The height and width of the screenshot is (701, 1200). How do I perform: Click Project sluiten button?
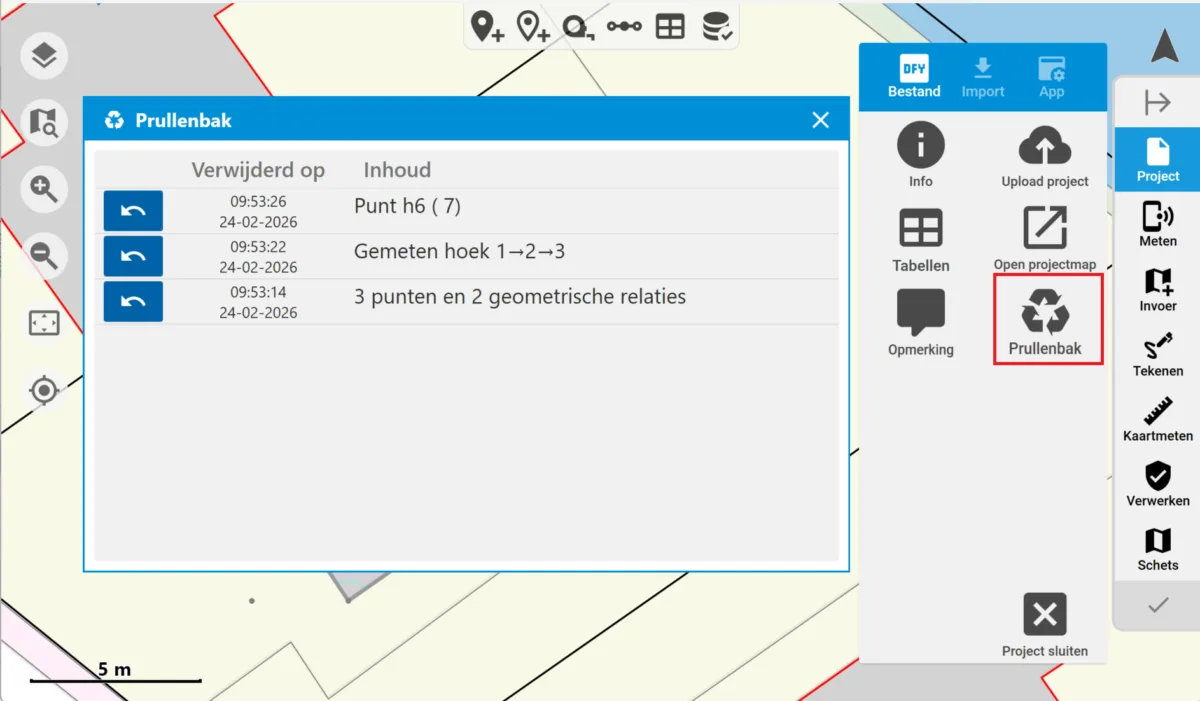coord(1045,624)
